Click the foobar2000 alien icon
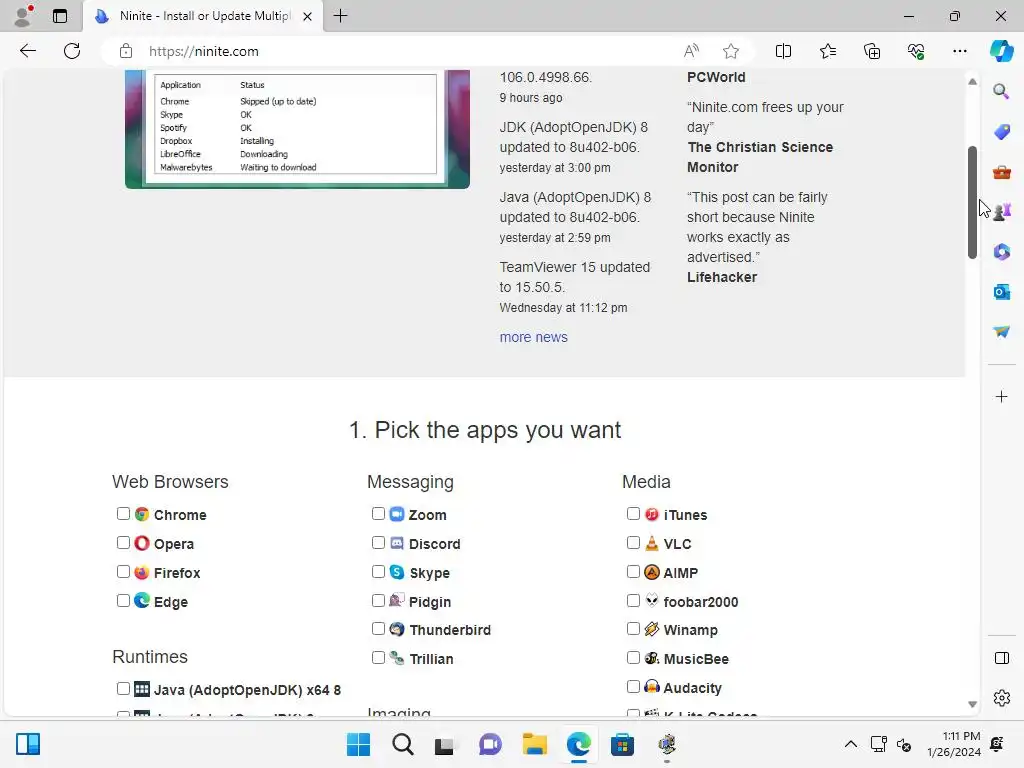Viewport: 1024px width, 768px height. pos(652,600)
